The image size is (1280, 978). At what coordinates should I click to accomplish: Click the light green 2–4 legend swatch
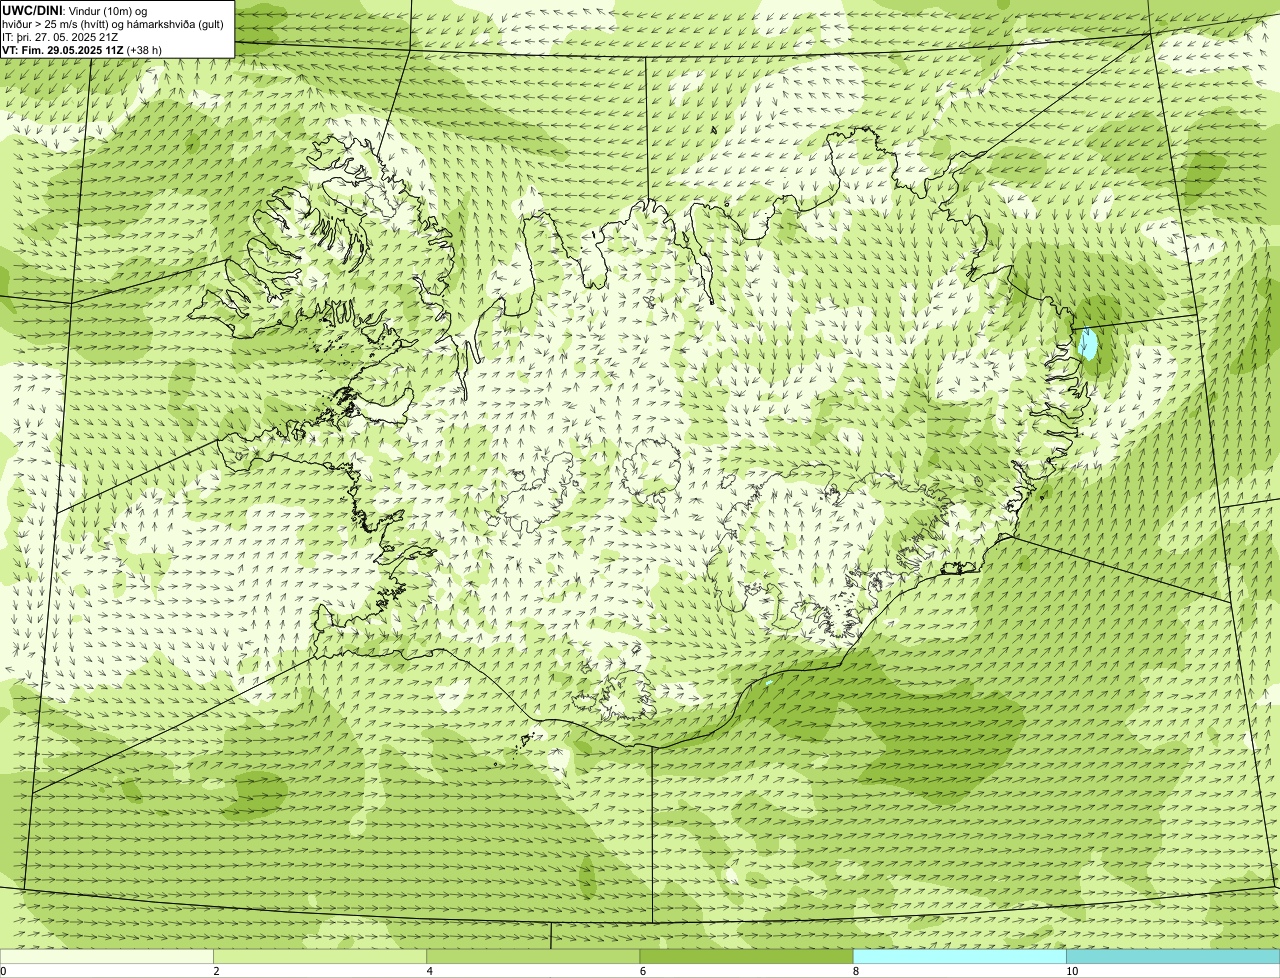point(320,957)
